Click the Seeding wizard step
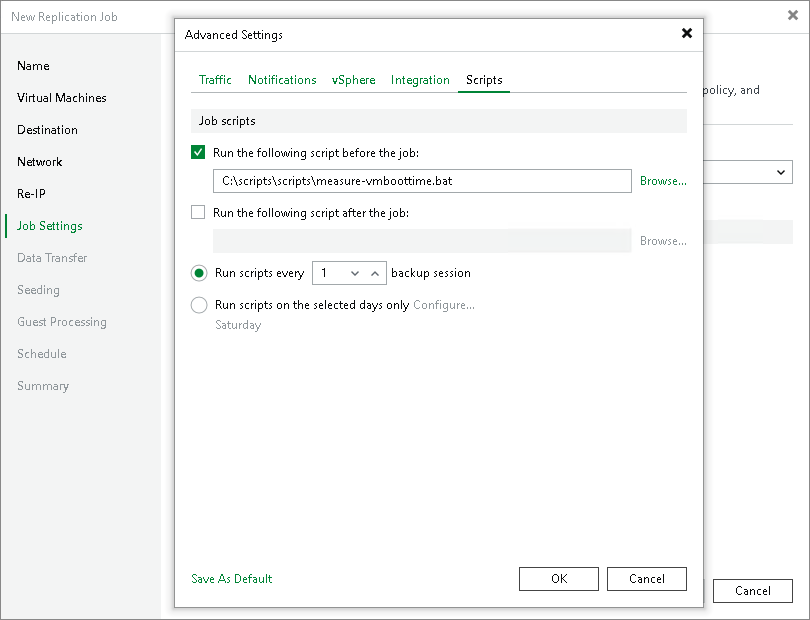810x620 pixels. pyautogui.click(x=38, y=290)
